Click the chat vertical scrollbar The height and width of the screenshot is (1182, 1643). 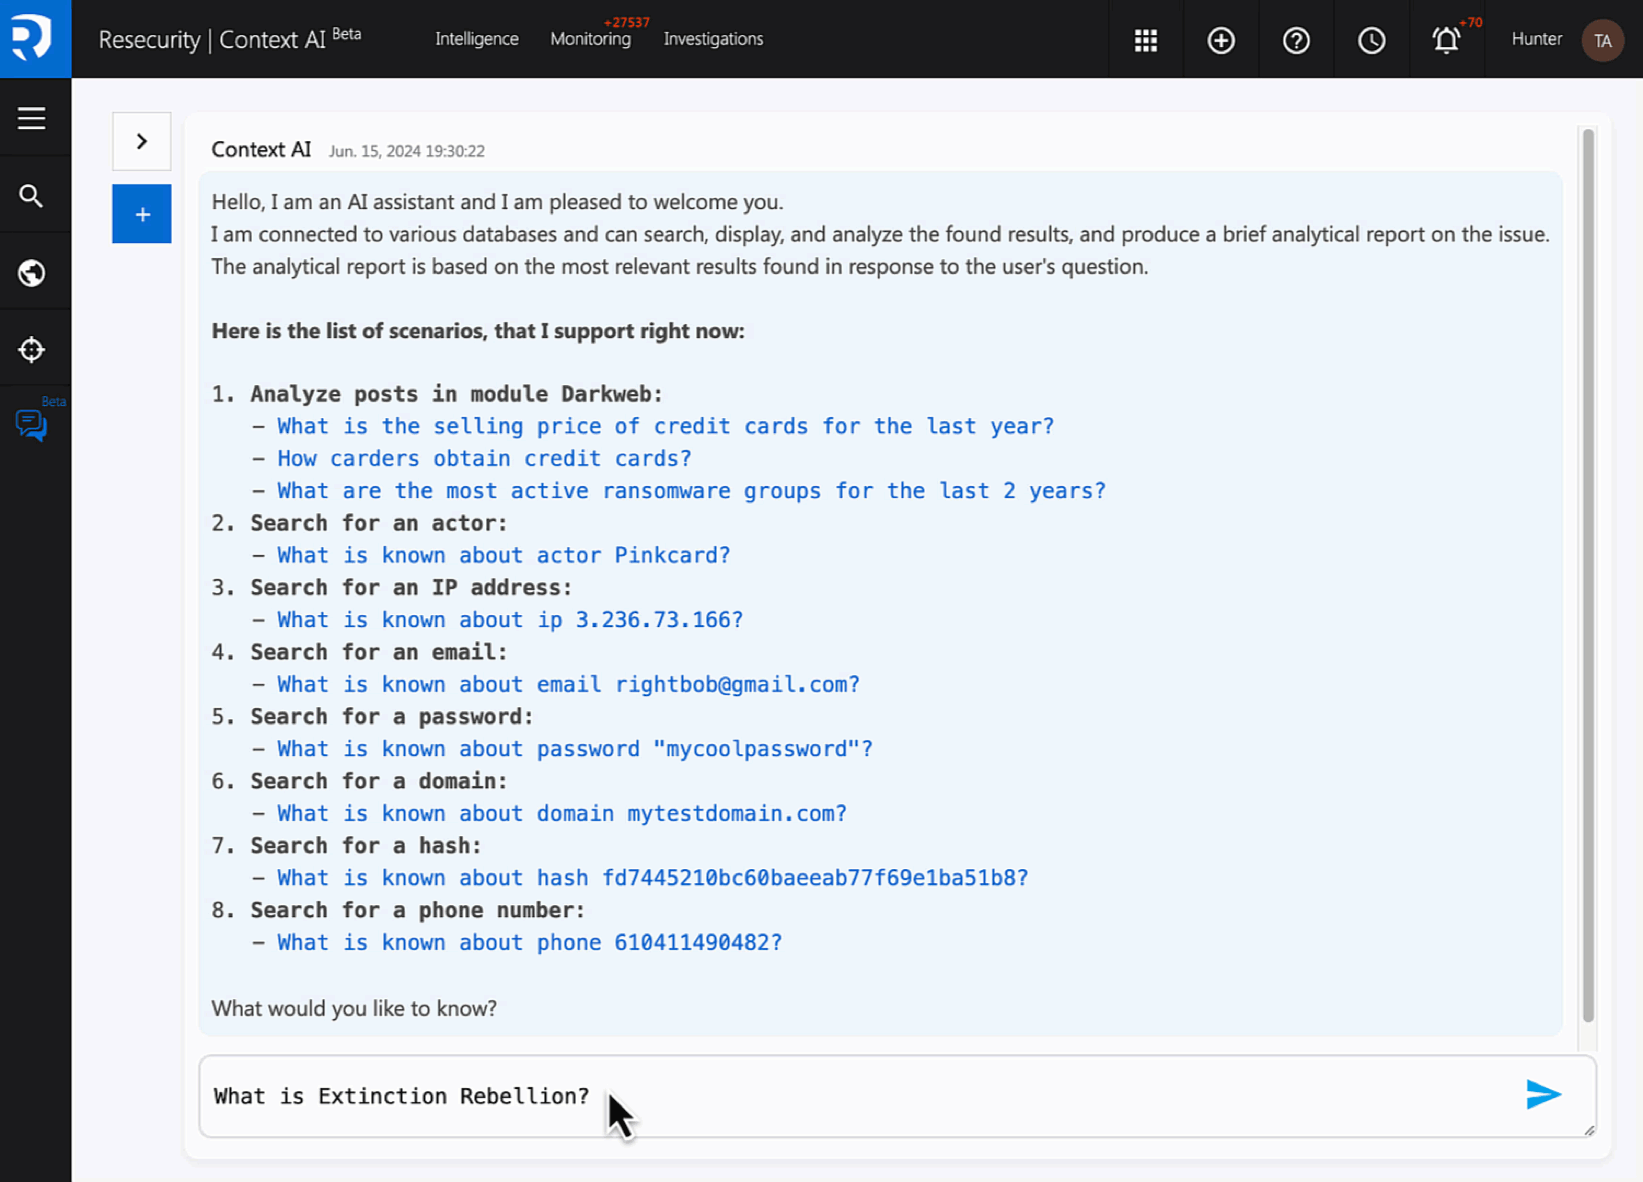tap(1588, 575)
